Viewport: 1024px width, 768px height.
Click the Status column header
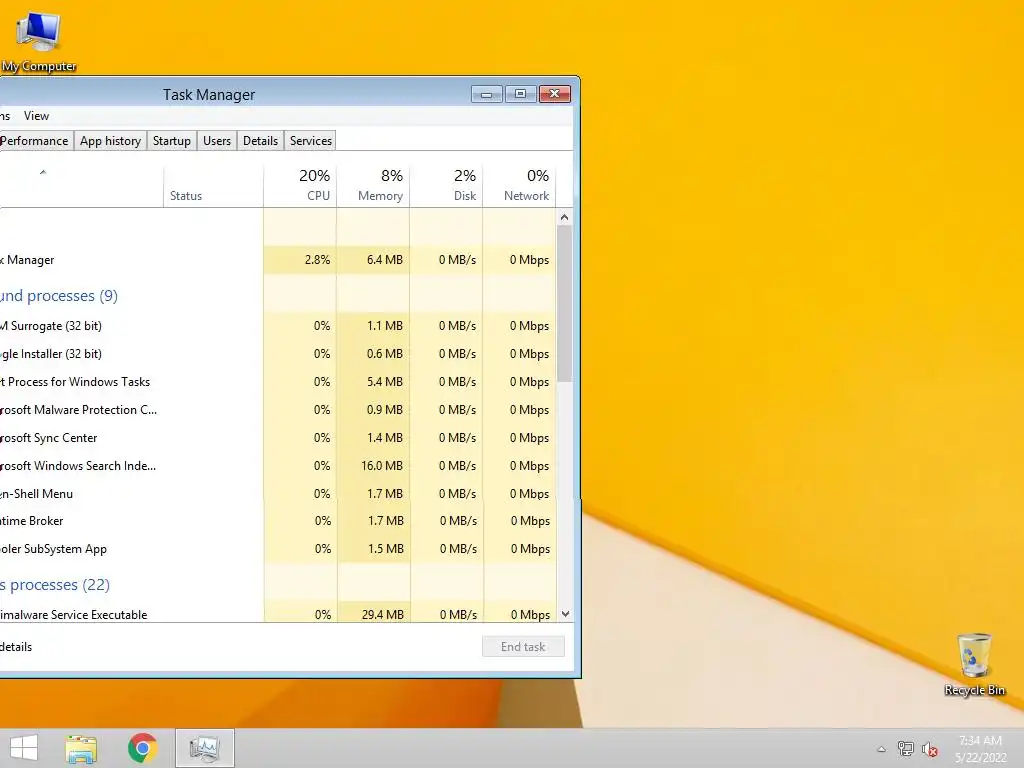point(214,185)
